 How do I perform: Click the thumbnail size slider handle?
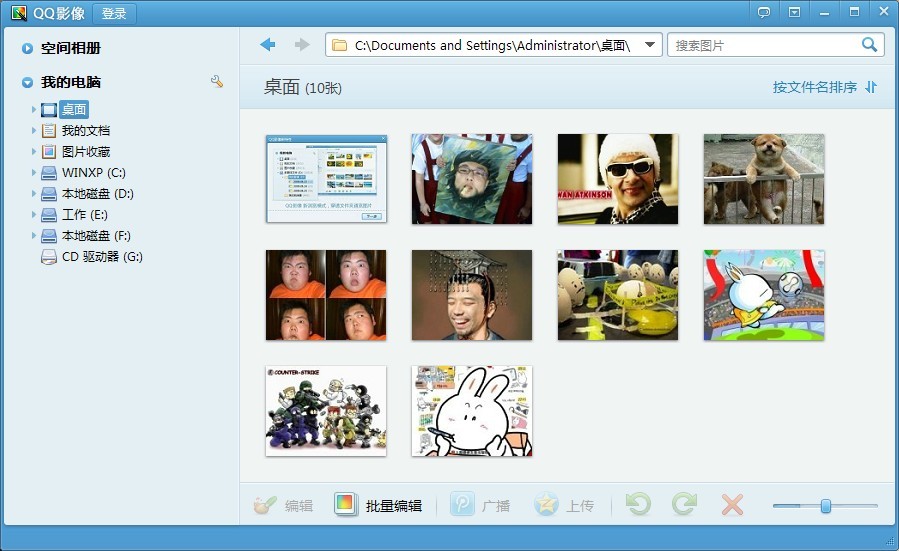826,506
